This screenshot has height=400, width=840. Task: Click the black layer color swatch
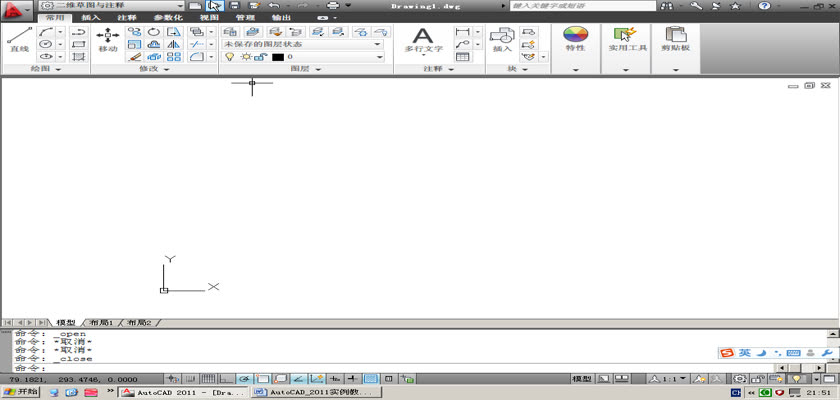278,57
